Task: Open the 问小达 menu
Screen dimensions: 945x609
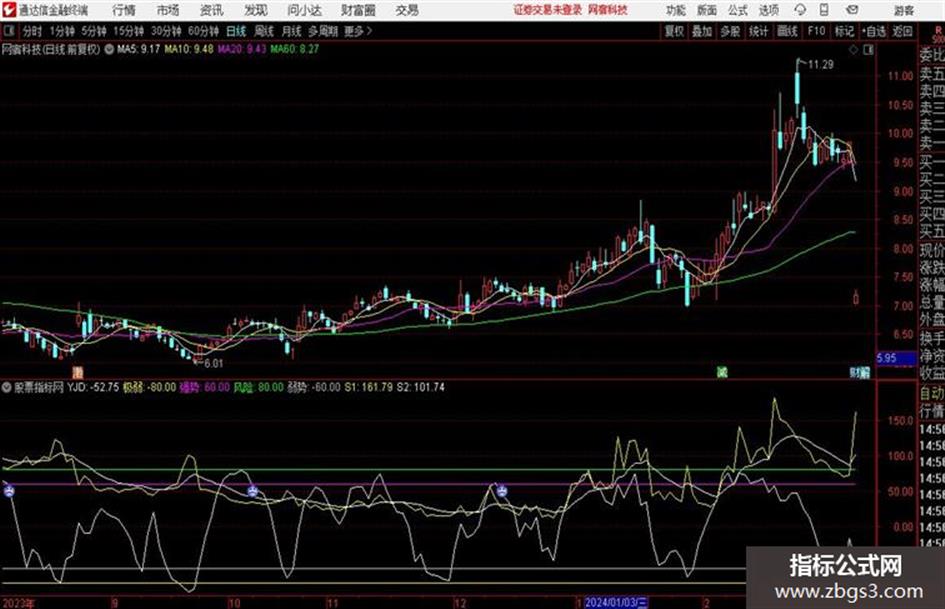Action: tap(304, 10)
